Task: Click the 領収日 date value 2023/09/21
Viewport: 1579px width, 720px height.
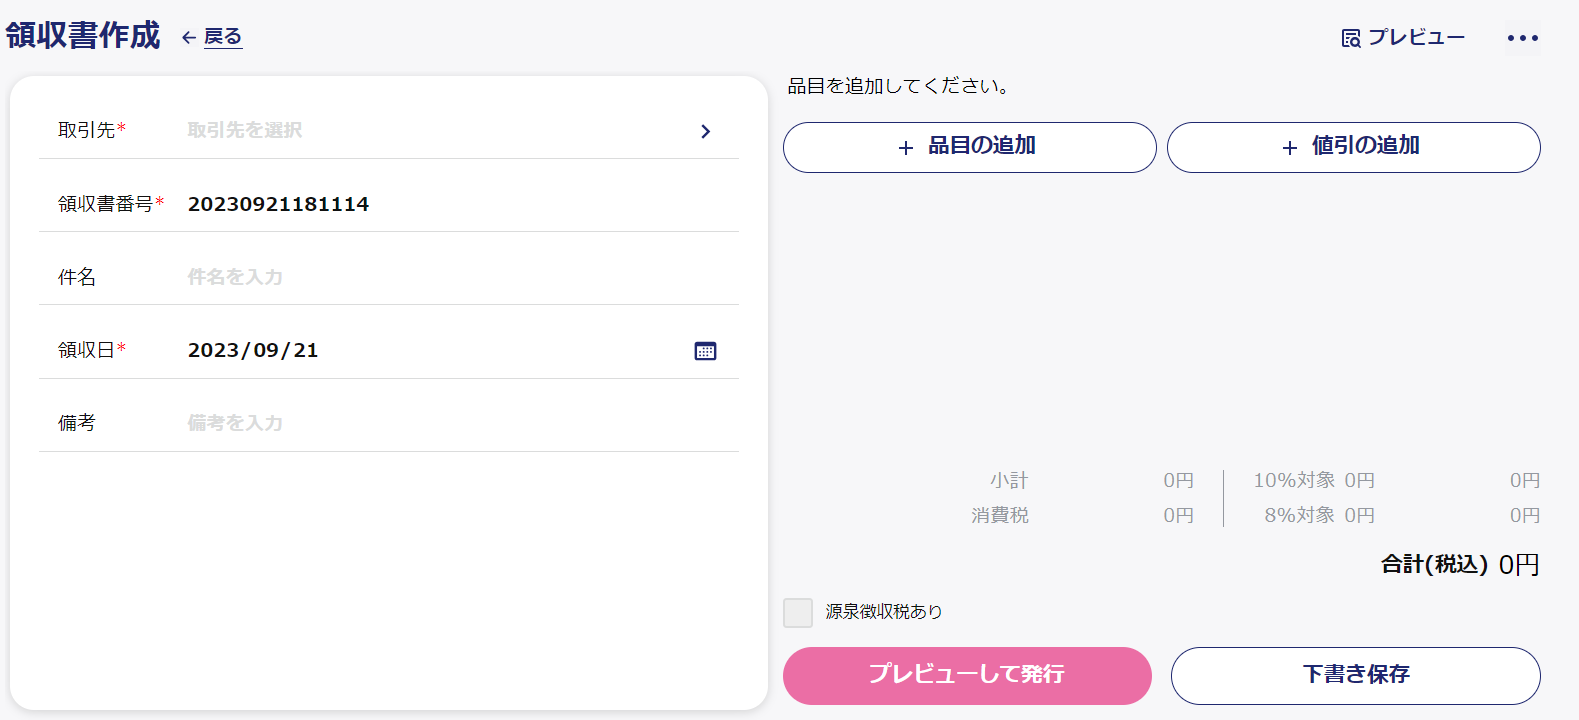Action: (253, 350)
